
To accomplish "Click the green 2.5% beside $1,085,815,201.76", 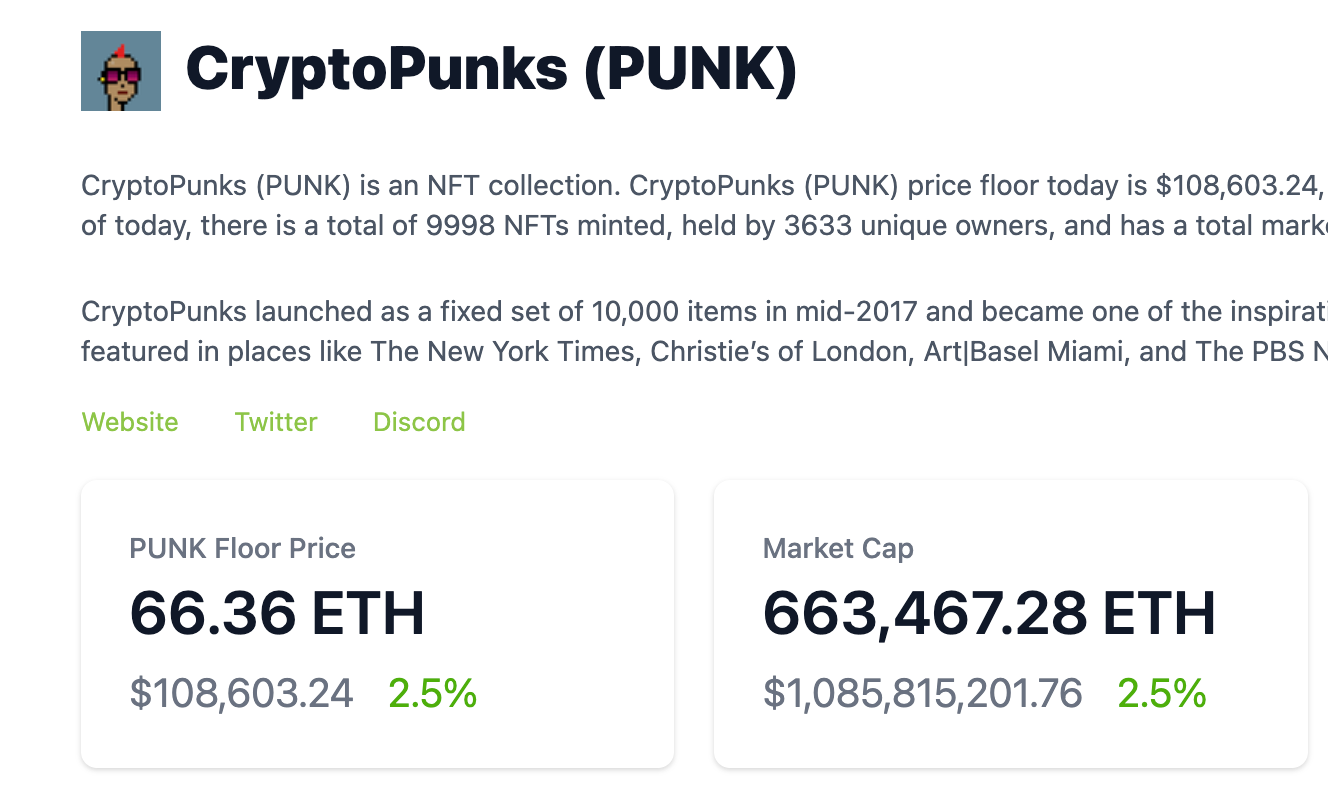I will click(1161, 693).
